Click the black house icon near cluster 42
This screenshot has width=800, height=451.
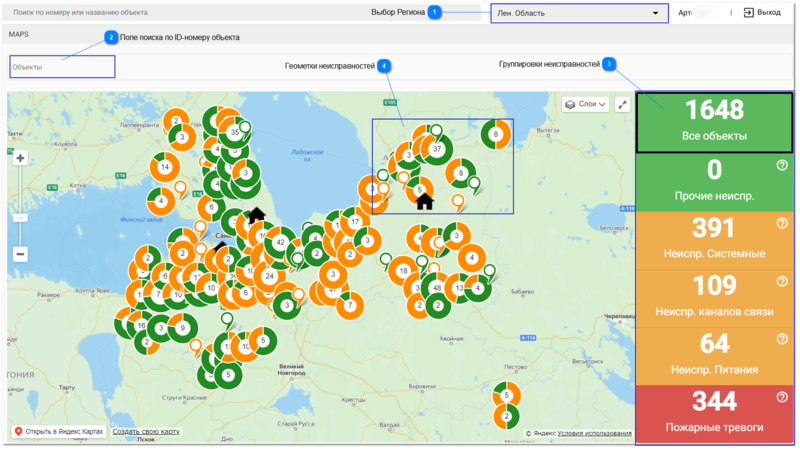point(257,215)
